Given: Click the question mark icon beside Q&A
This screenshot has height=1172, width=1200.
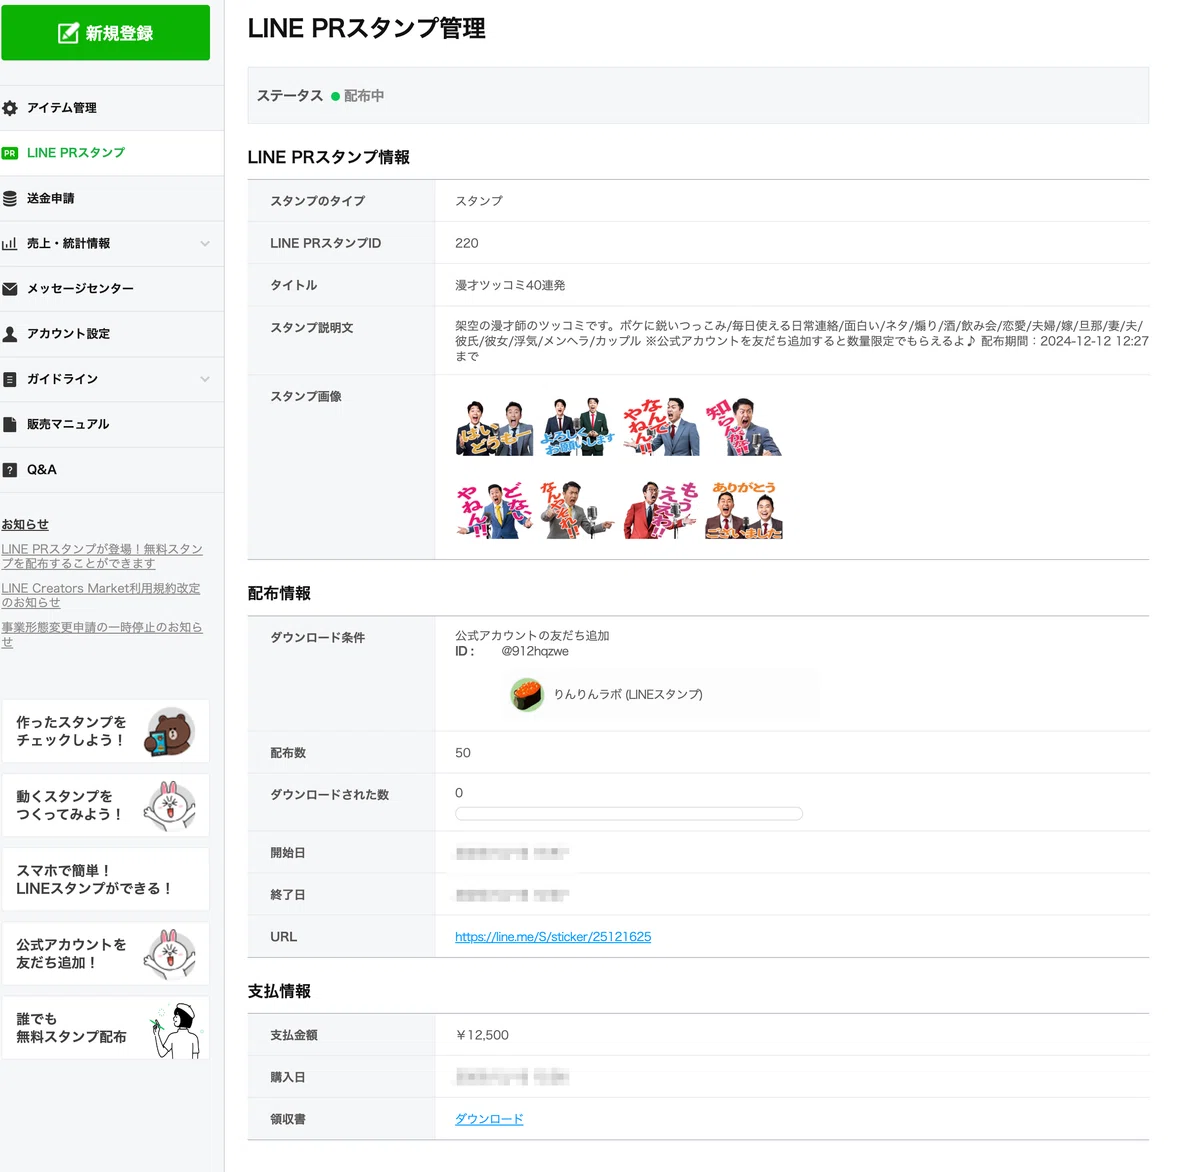Looking at the screenshot, I should tap(10, 470).
